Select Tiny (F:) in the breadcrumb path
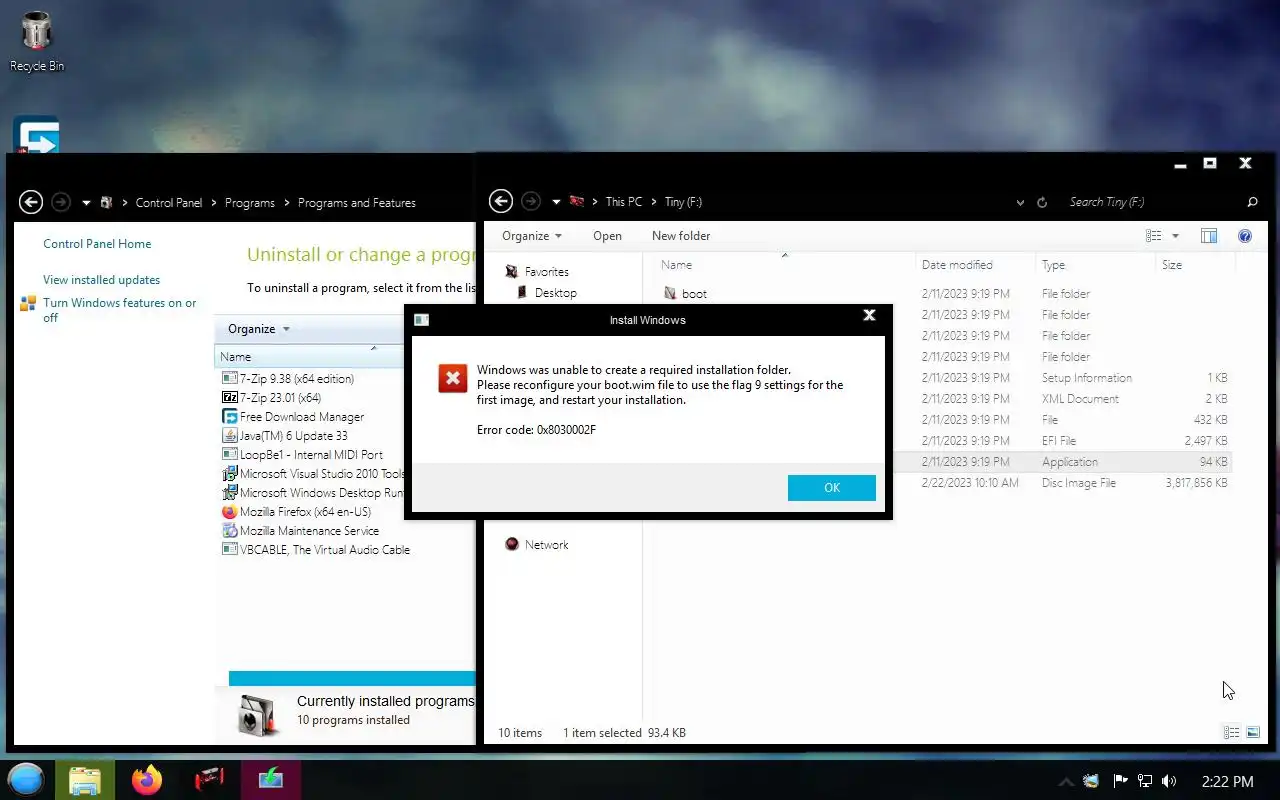 click(684, 202)
